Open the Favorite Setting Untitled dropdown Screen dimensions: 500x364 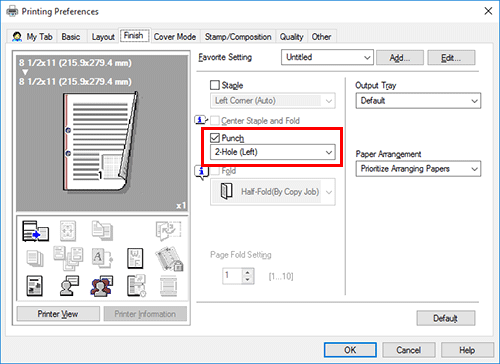[x=327, y=57]
